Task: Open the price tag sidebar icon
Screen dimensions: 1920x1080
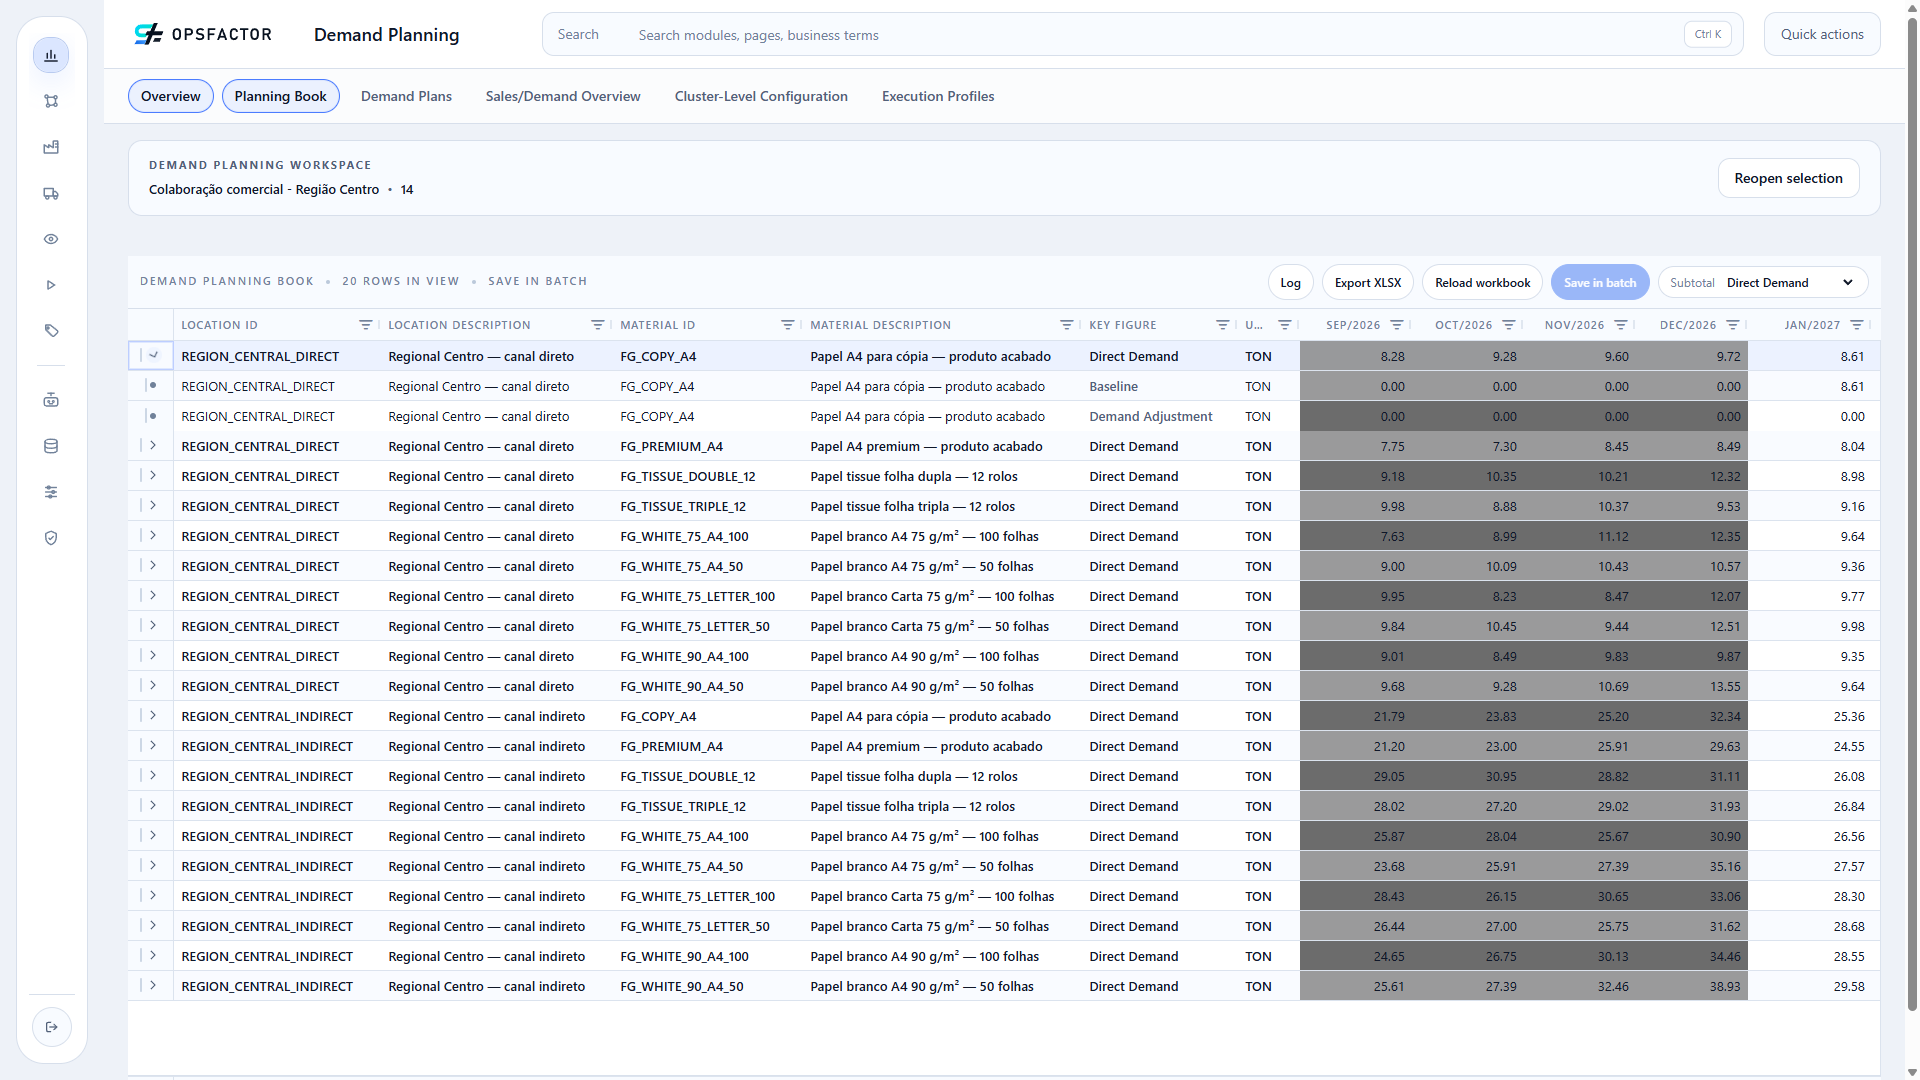Action: pyautogui.click(x=51, y=331)
